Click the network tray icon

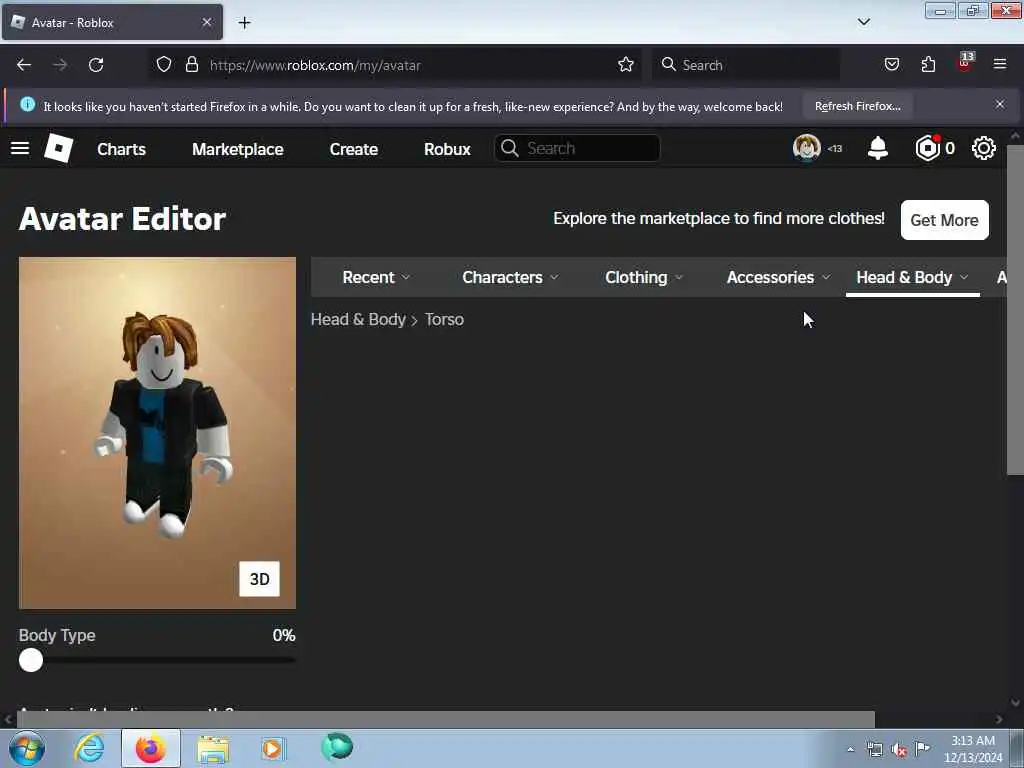tap(874, 750)
